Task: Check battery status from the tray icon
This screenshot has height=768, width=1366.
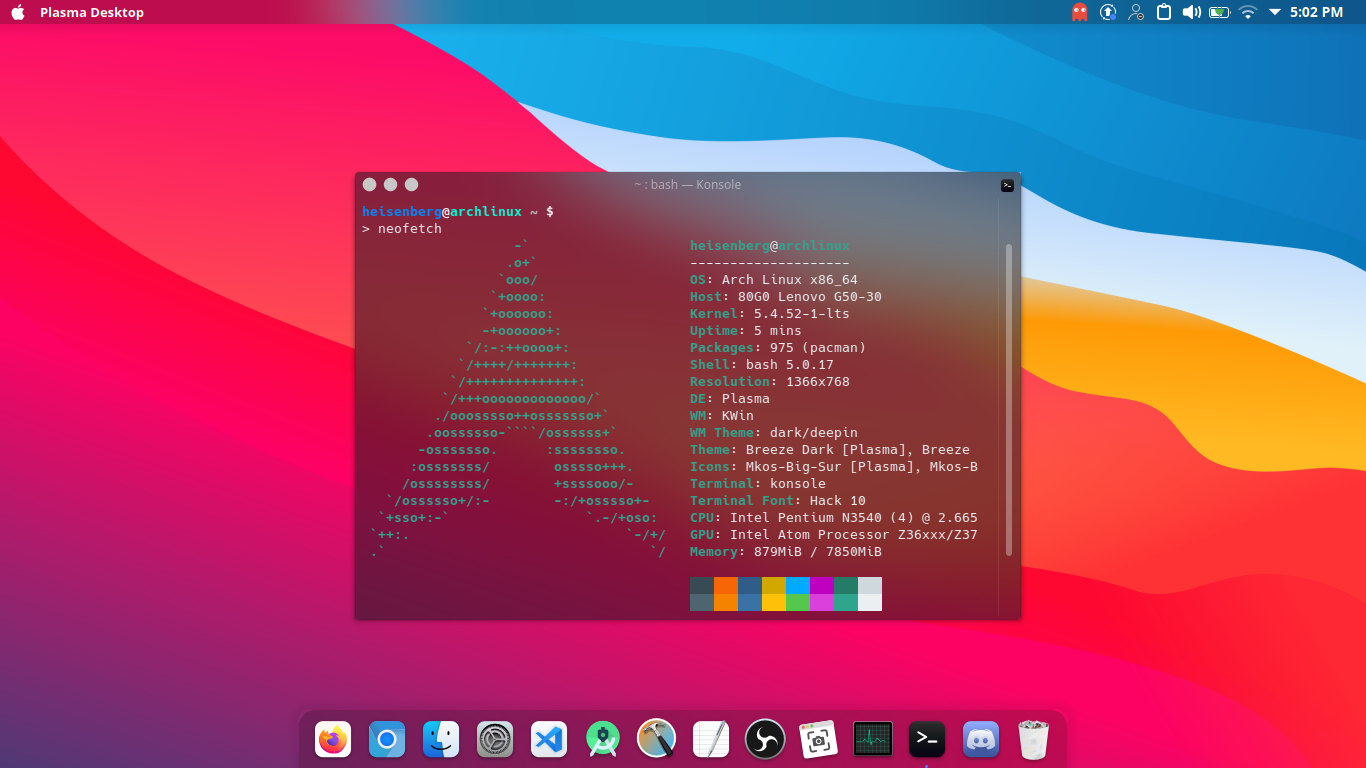Action: tap(1219, 12)
